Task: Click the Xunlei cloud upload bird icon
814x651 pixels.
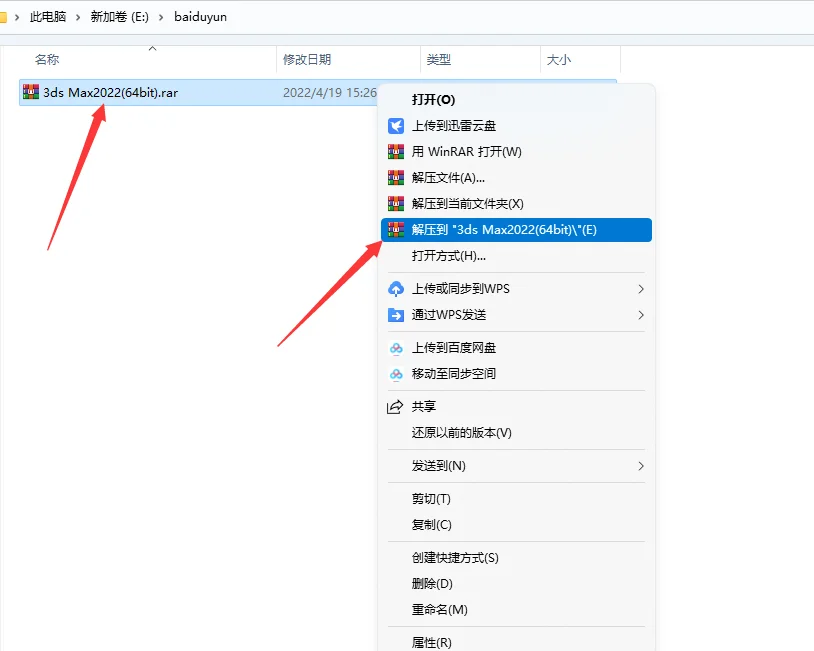Action: point(396,126)
